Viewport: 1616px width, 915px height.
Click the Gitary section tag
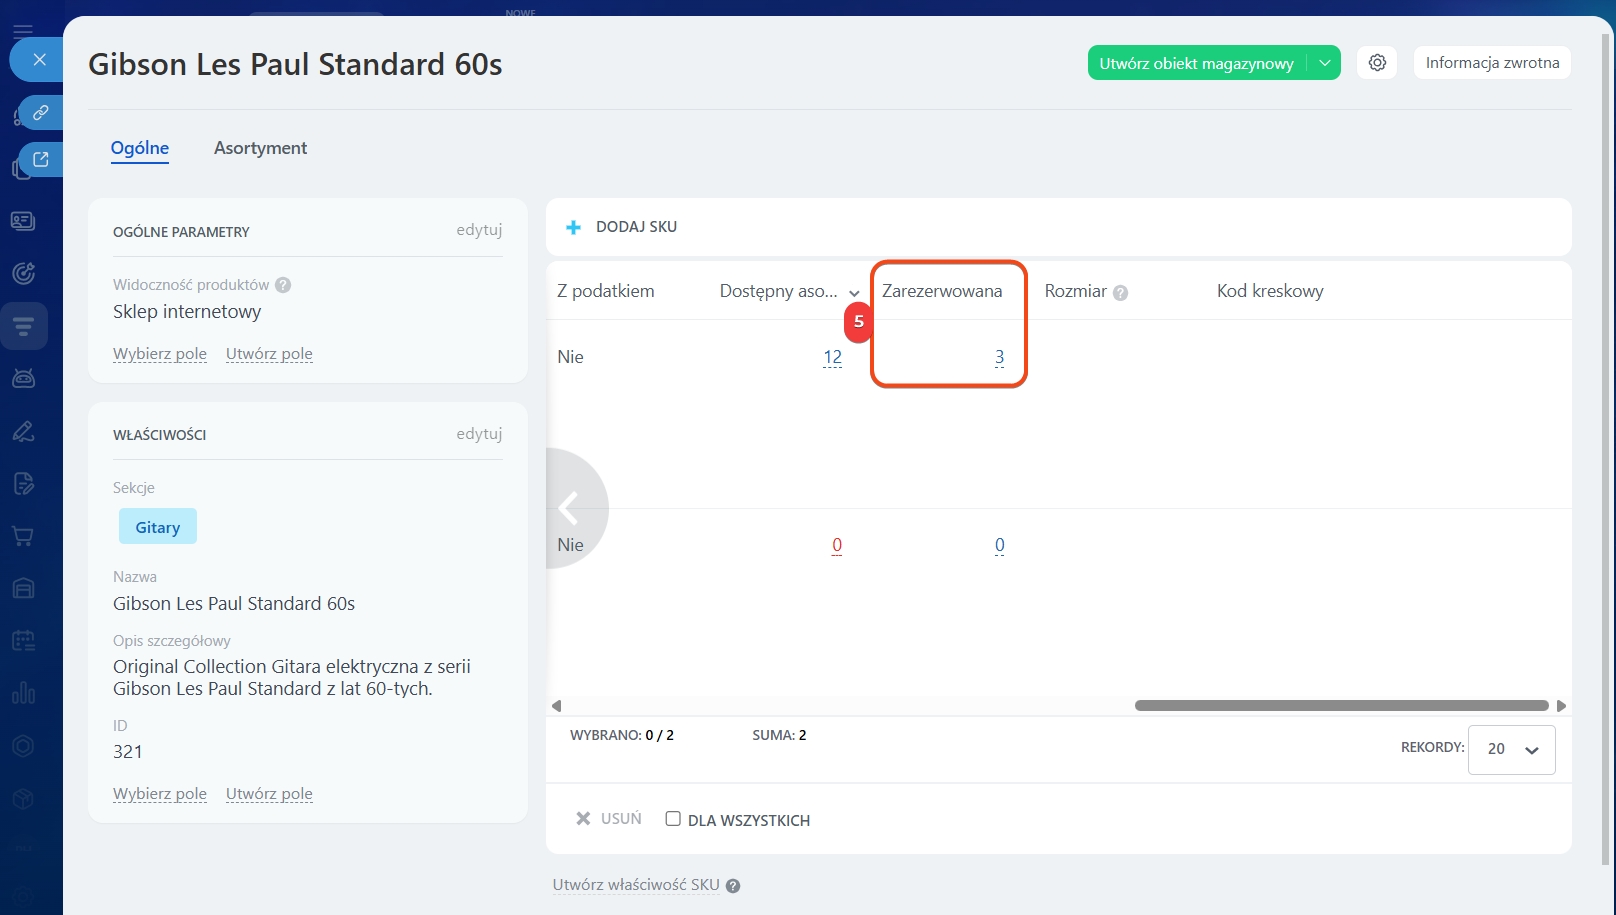click(158, 527)
